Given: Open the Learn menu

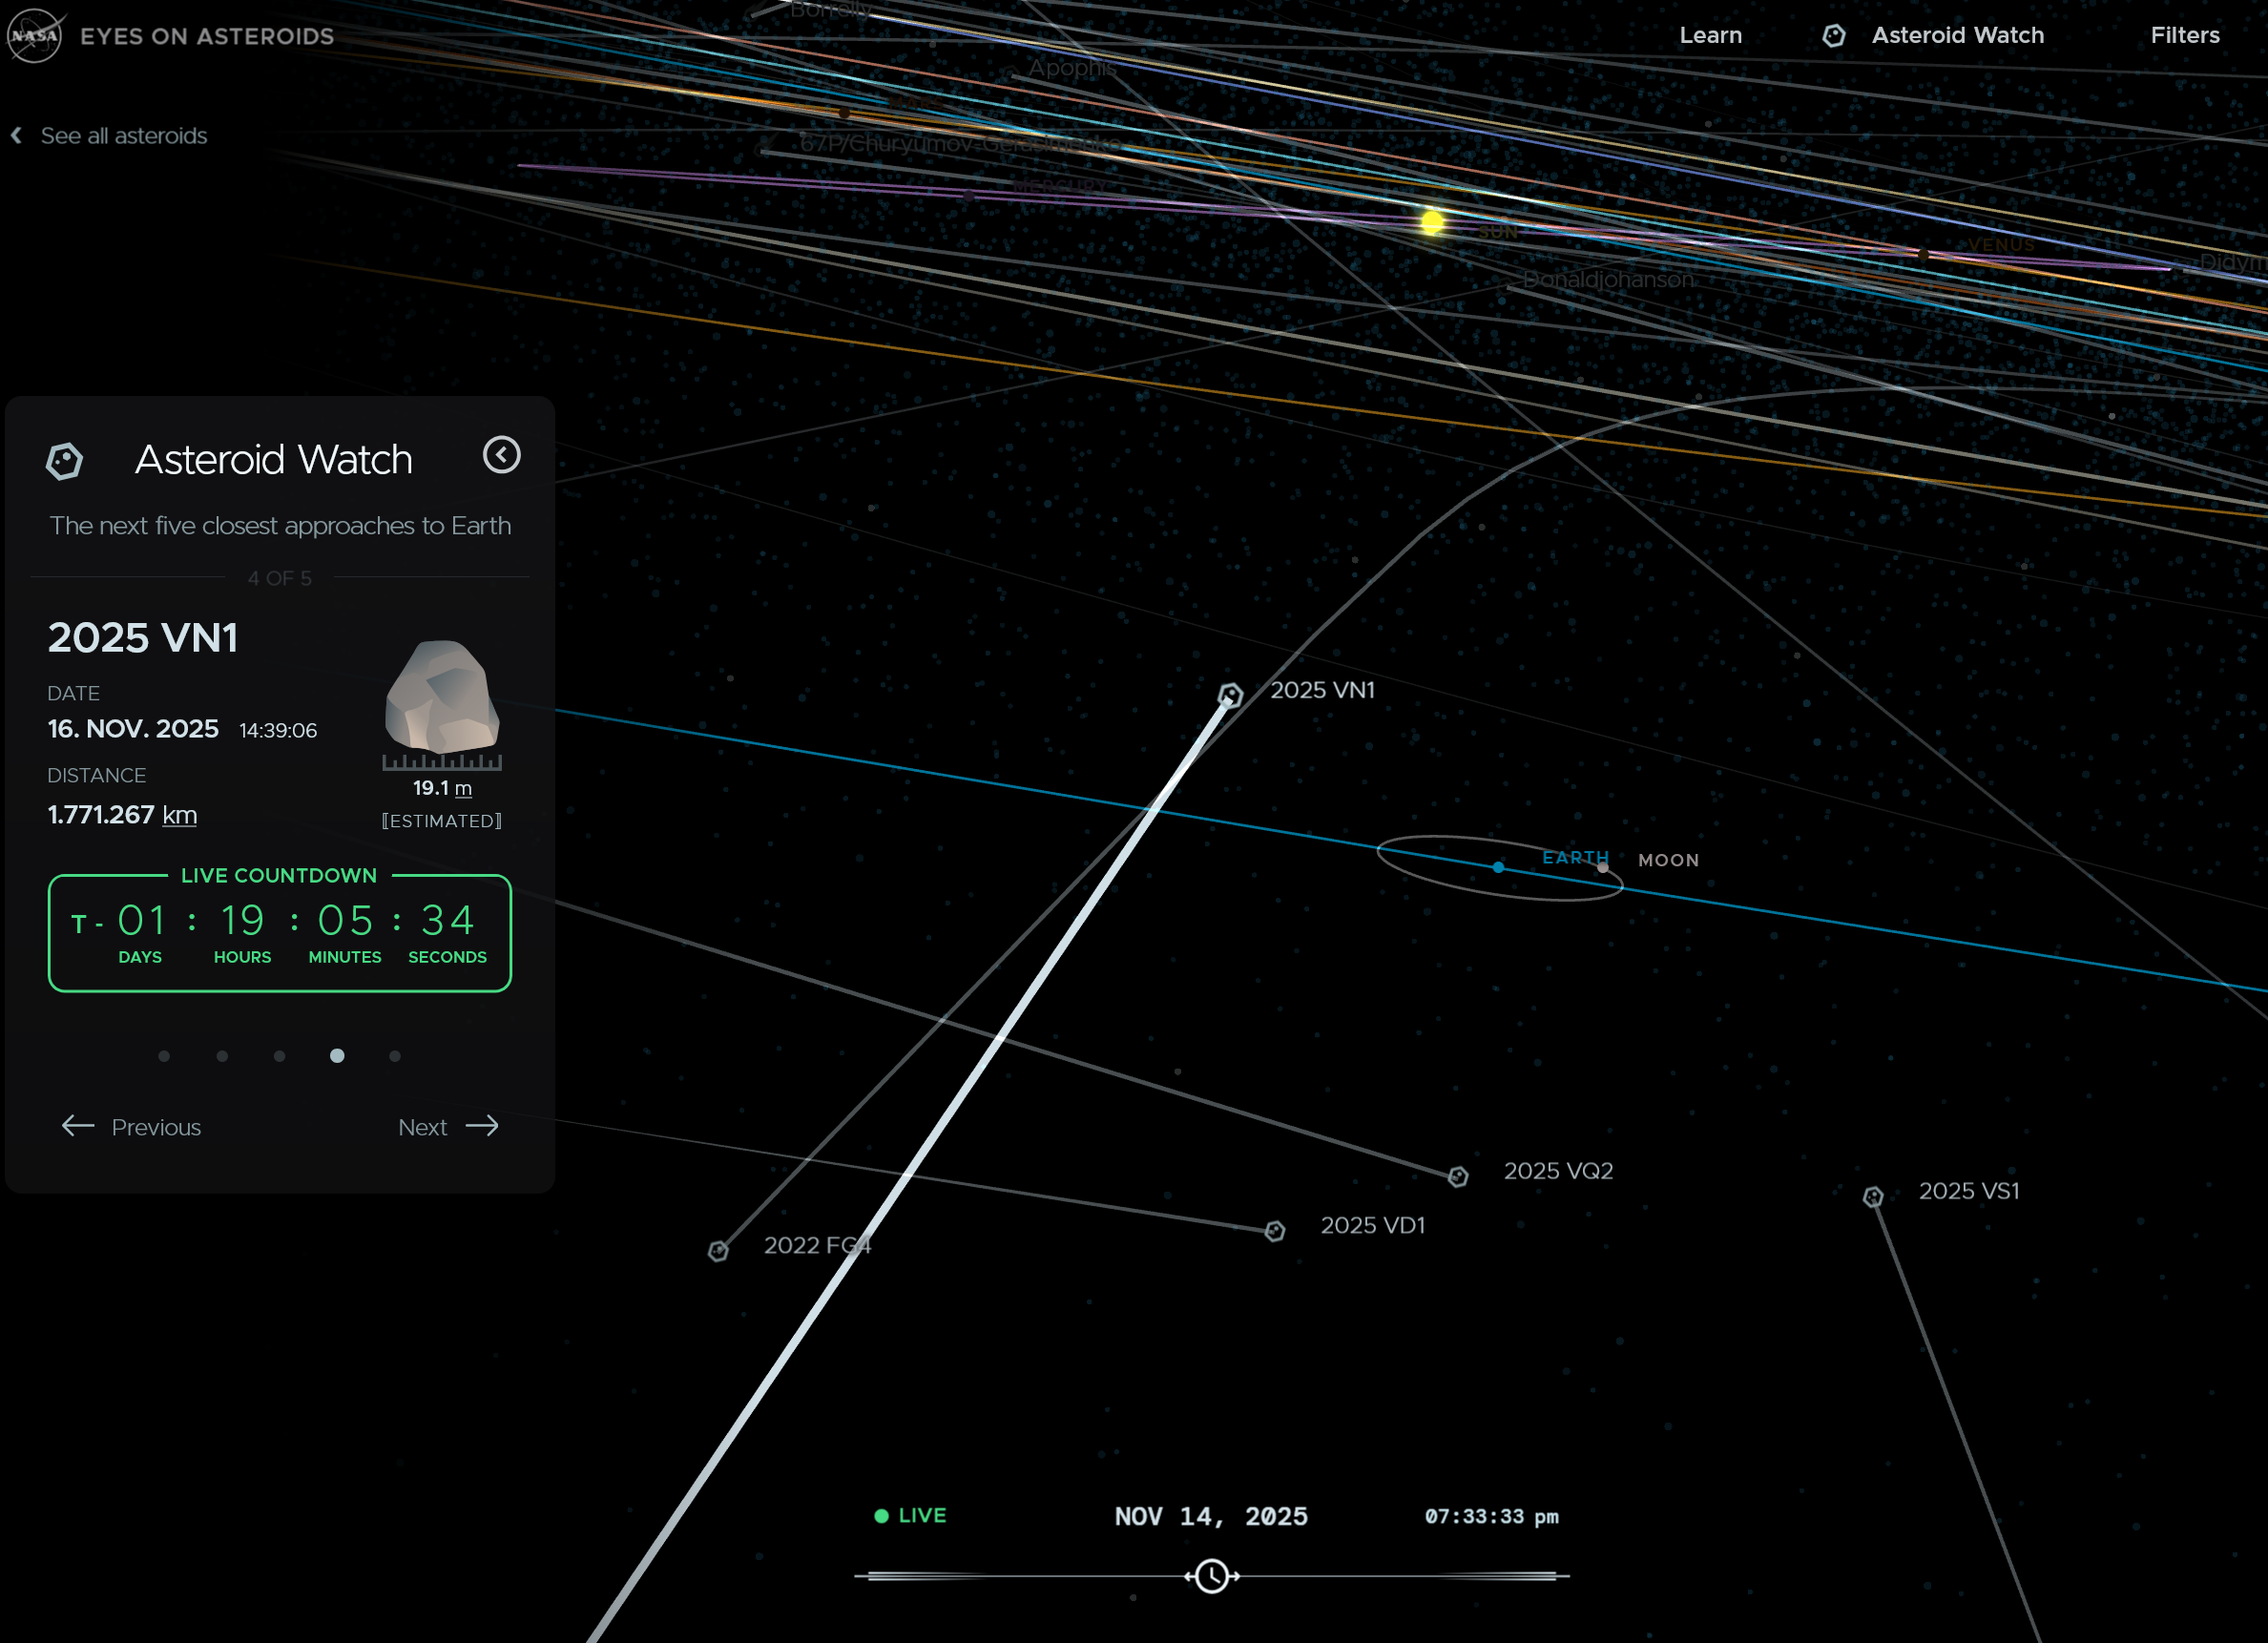Looking at the screenshot, I should (1710, 36).
